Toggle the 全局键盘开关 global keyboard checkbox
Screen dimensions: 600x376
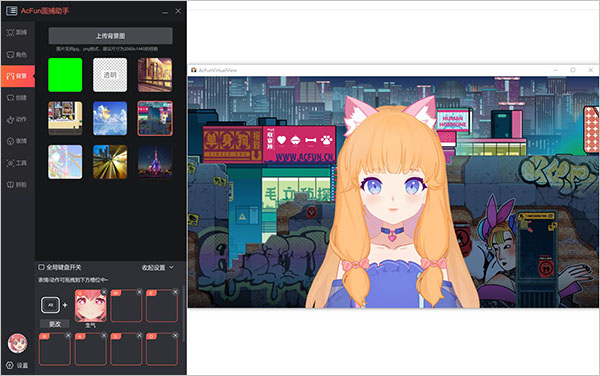pyautogui.click(x=41, y=267)
